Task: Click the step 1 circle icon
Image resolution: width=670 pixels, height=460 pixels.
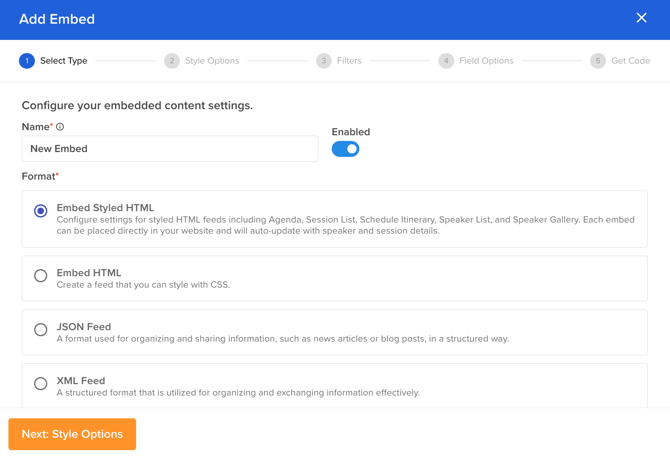Action: point(27,61)
